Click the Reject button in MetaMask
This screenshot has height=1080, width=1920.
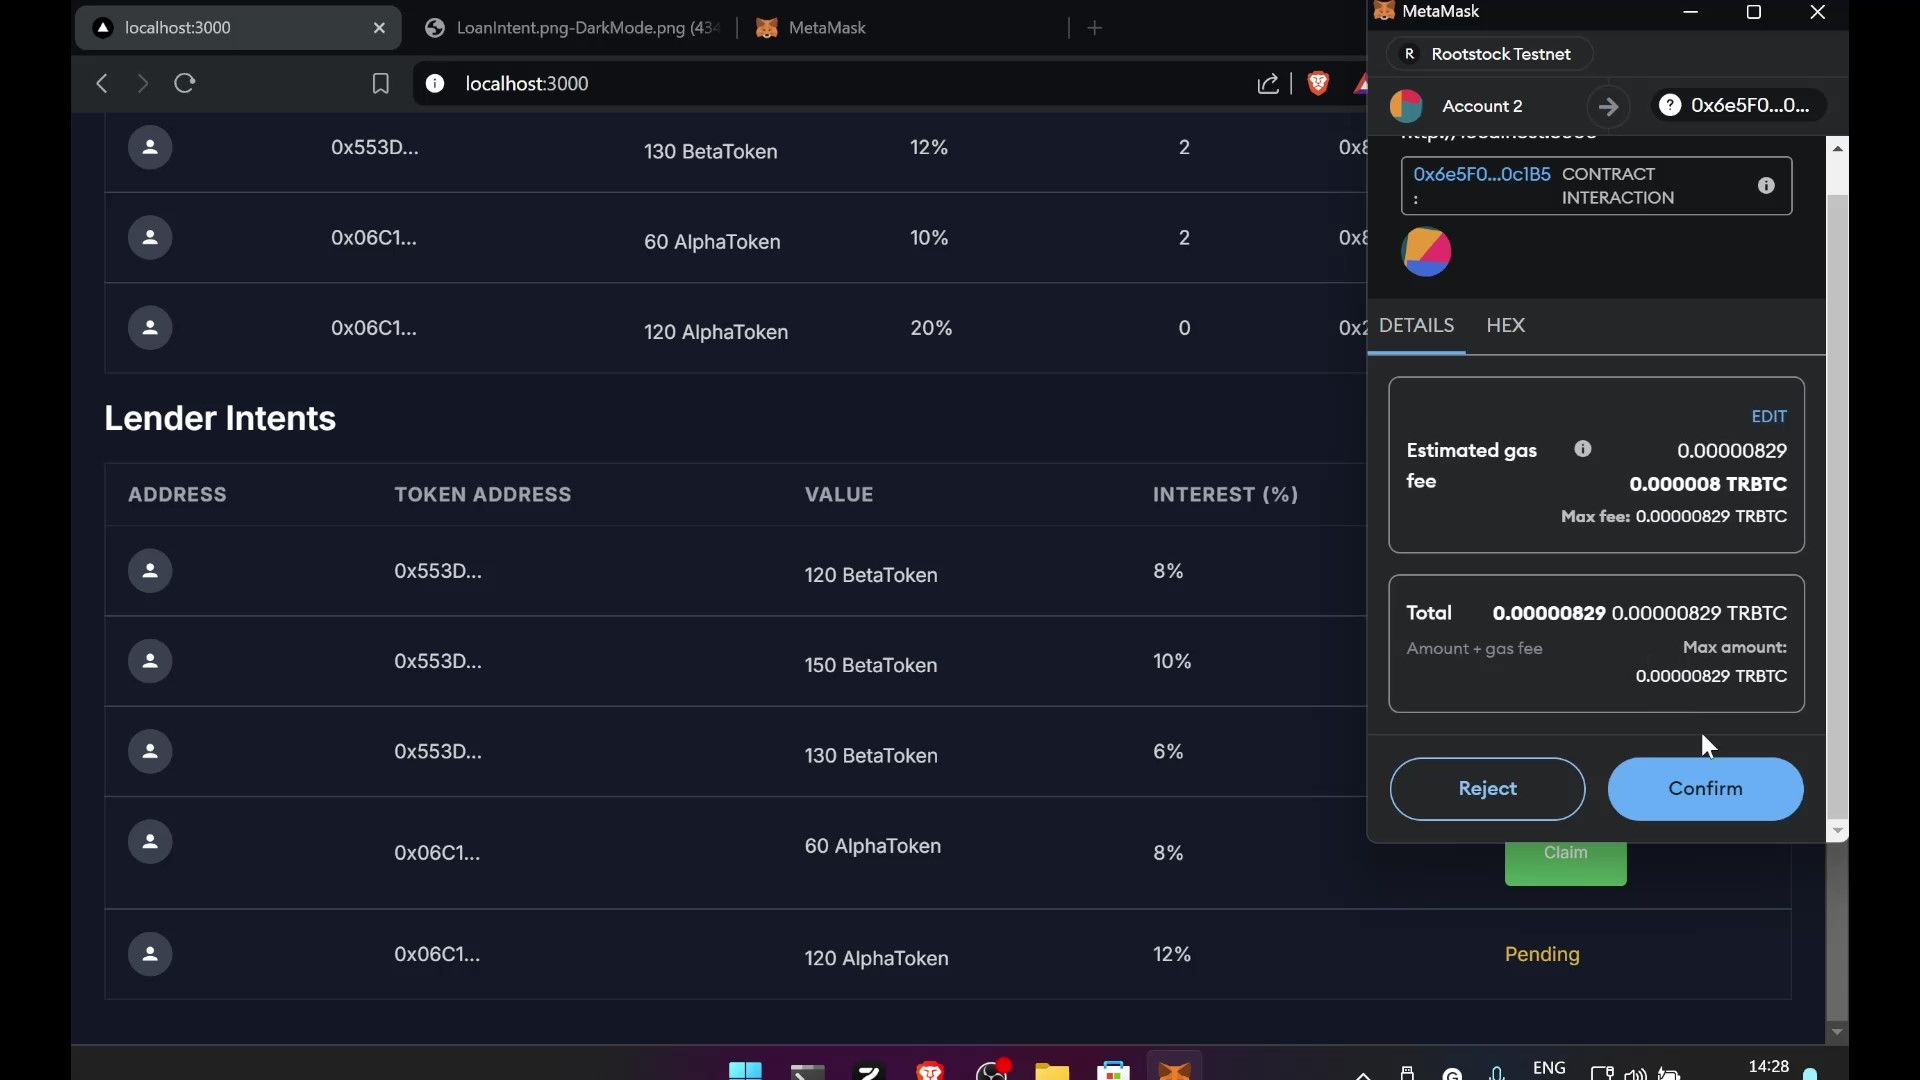point(1486,787)
